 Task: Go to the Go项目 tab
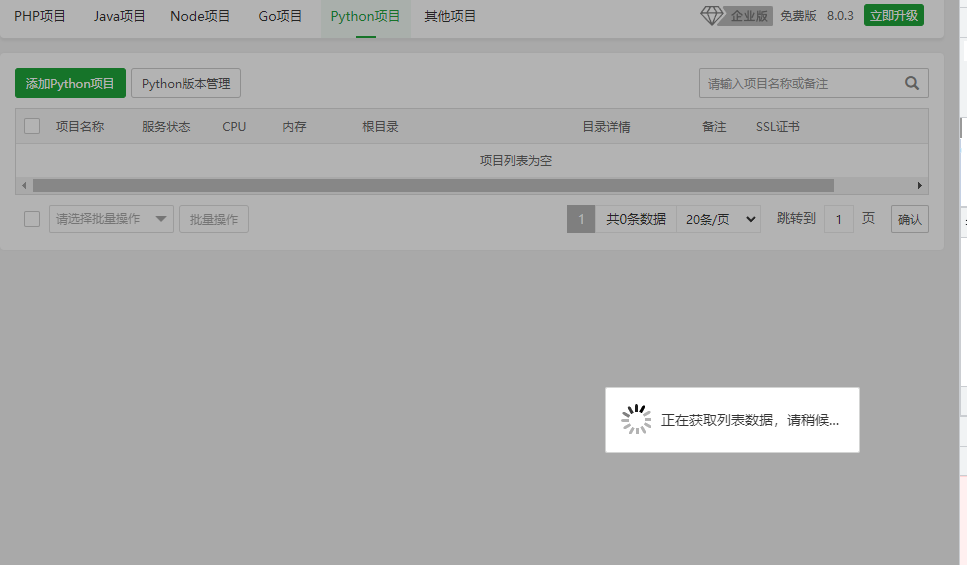click(280, 16)
